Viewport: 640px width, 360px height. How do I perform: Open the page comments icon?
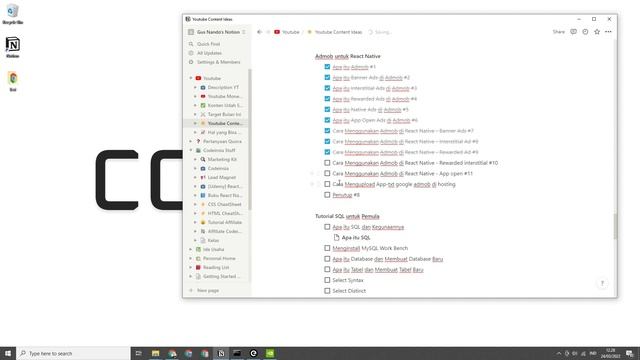(x=573, y=32)
